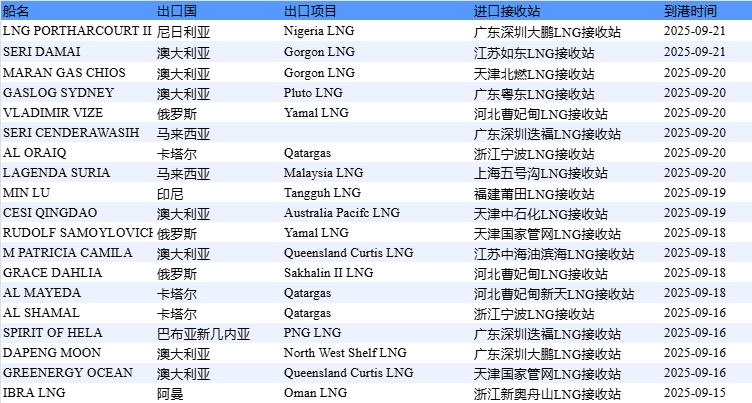Click 俄罗斯 in the VLADIMIR VIZE row
The height and width of the screenshot is (403, 752).
click(176, 114)
